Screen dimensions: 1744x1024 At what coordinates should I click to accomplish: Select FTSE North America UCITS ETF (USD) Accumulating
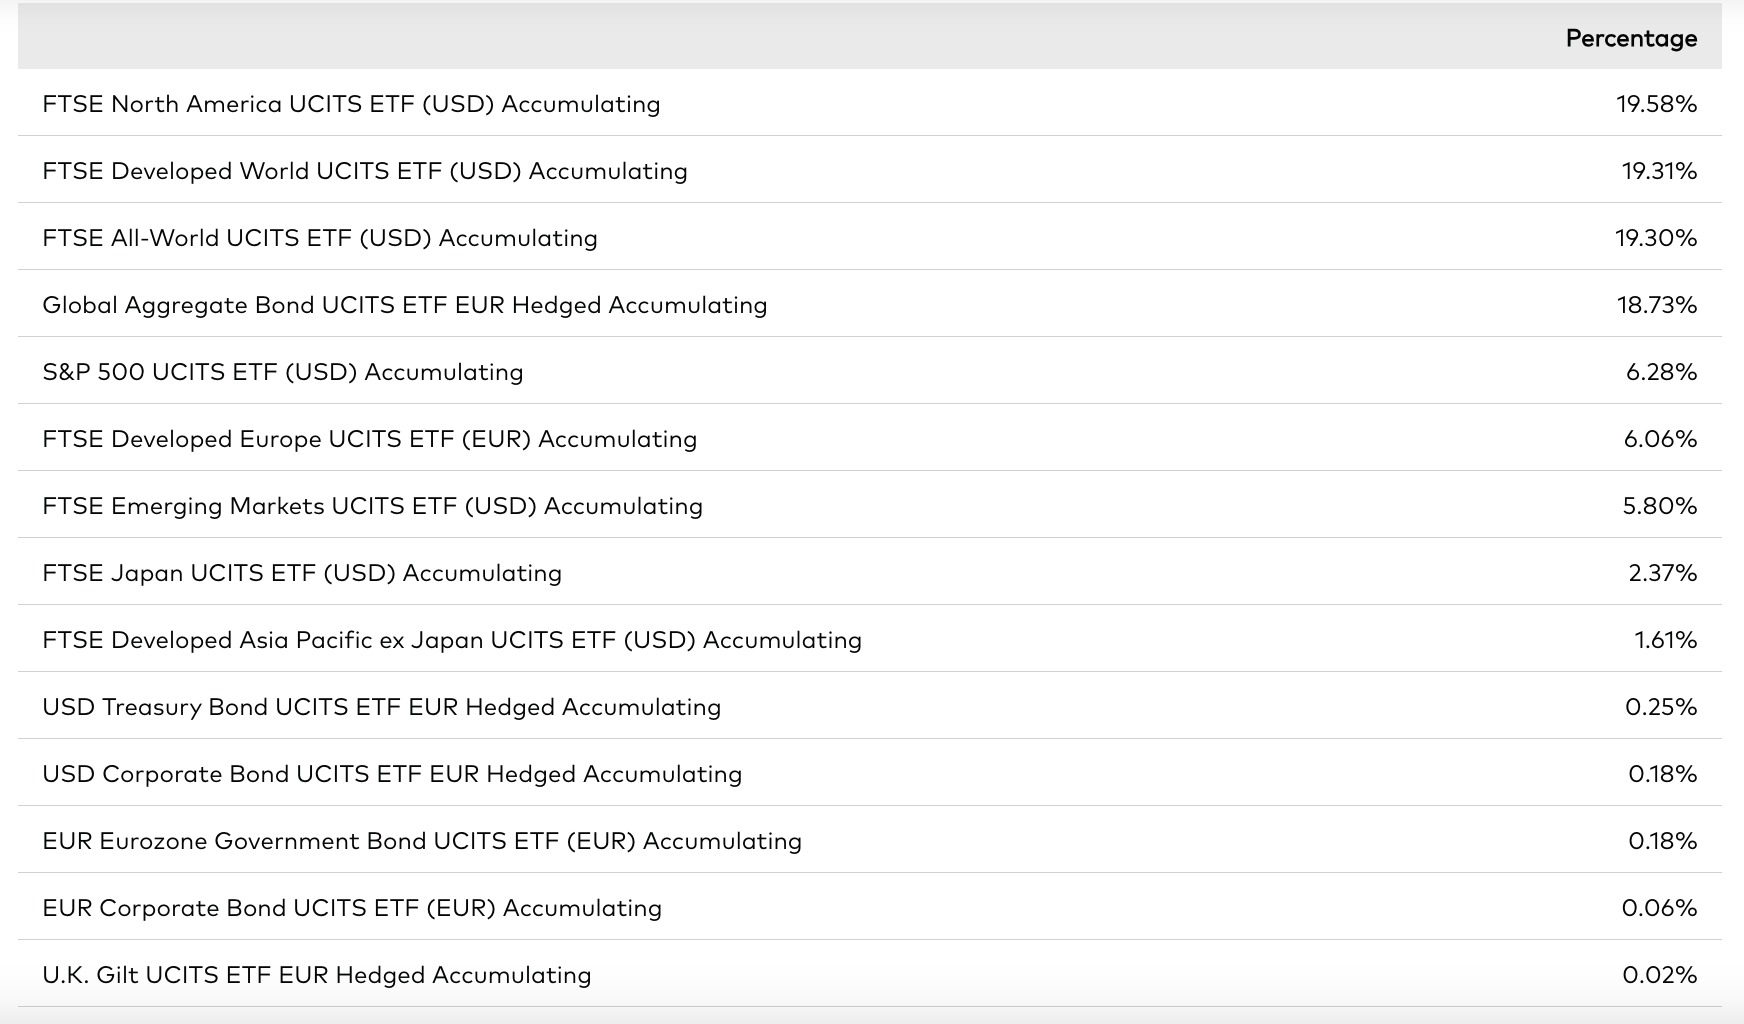click(x=351, y=104)
